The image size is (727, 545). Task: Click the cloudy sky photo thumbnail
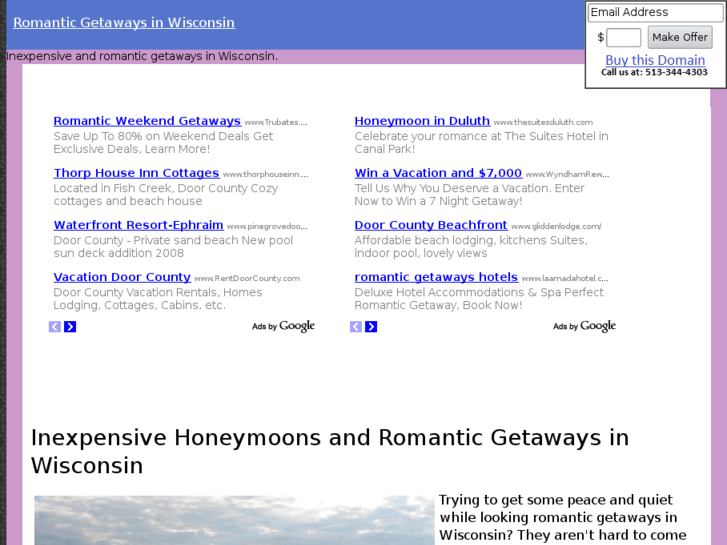click(x=235, y=520)
